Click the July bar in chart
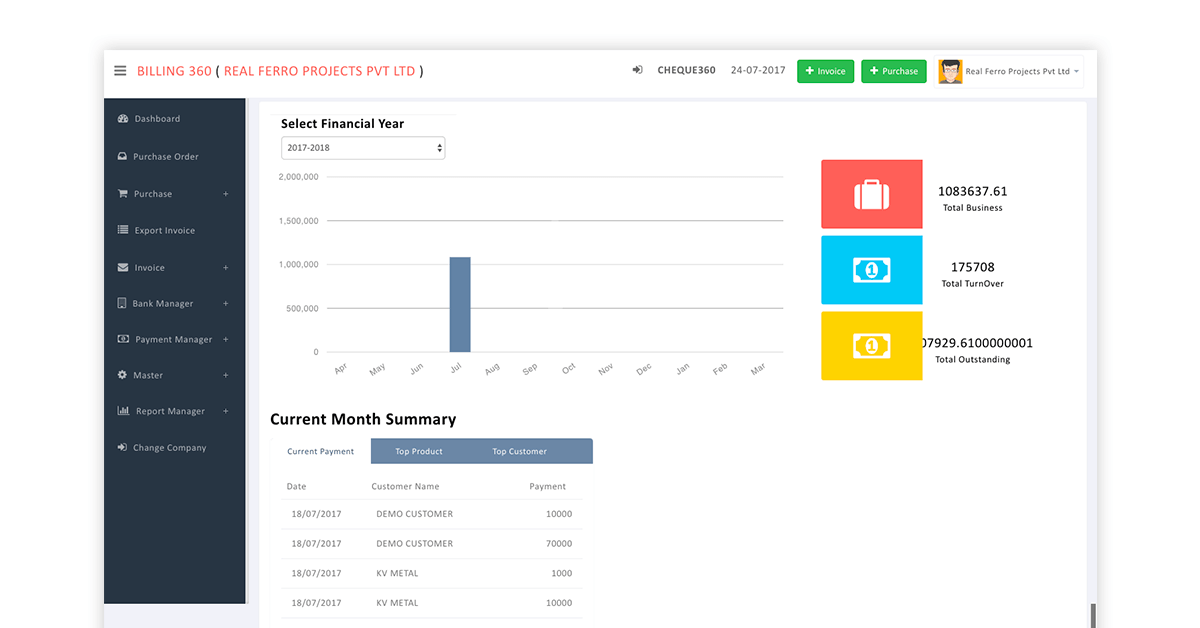The image size is (1200, 628). point(460,305)
